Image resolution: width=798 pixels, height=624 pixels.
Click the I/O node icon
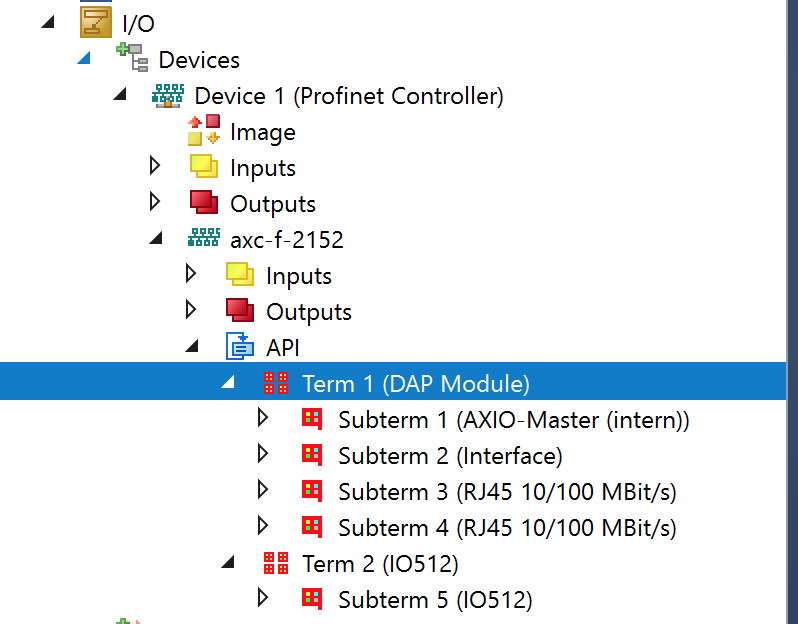coord(96,22)
